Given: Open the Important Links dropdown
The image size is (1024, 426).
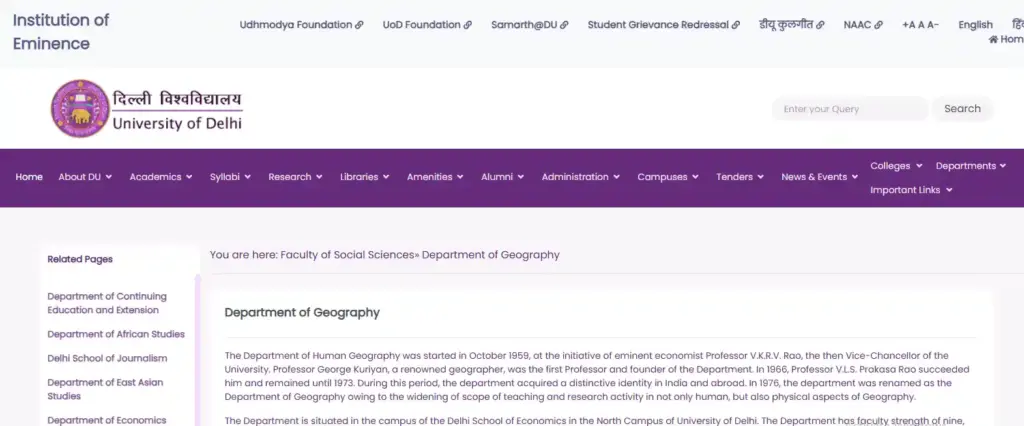Looking at the screenshot, I should 910,190.
